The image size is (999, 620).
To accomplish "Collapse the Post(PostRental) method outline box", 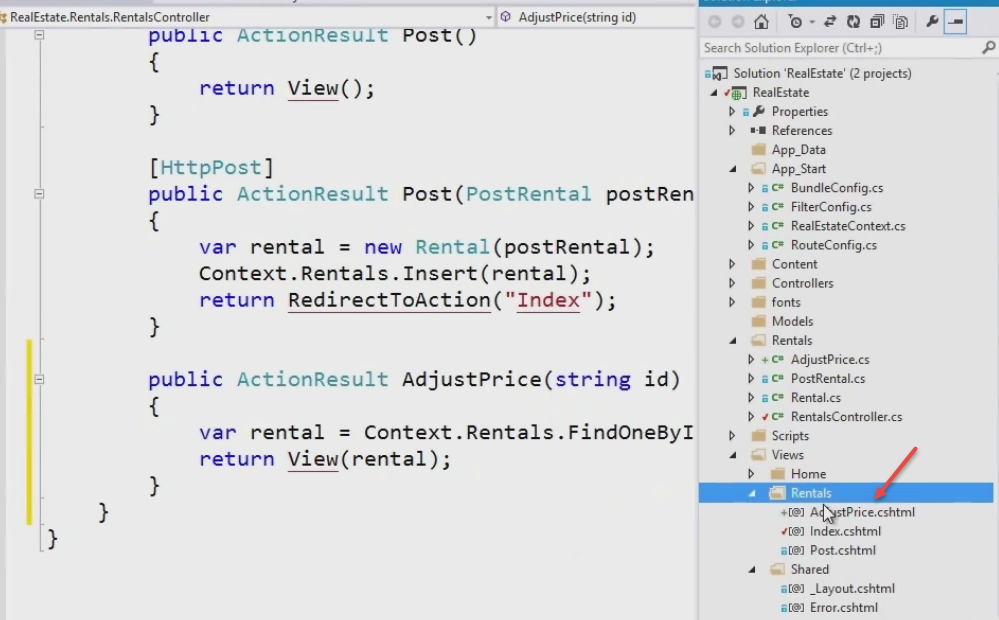I will coord(39,193).
